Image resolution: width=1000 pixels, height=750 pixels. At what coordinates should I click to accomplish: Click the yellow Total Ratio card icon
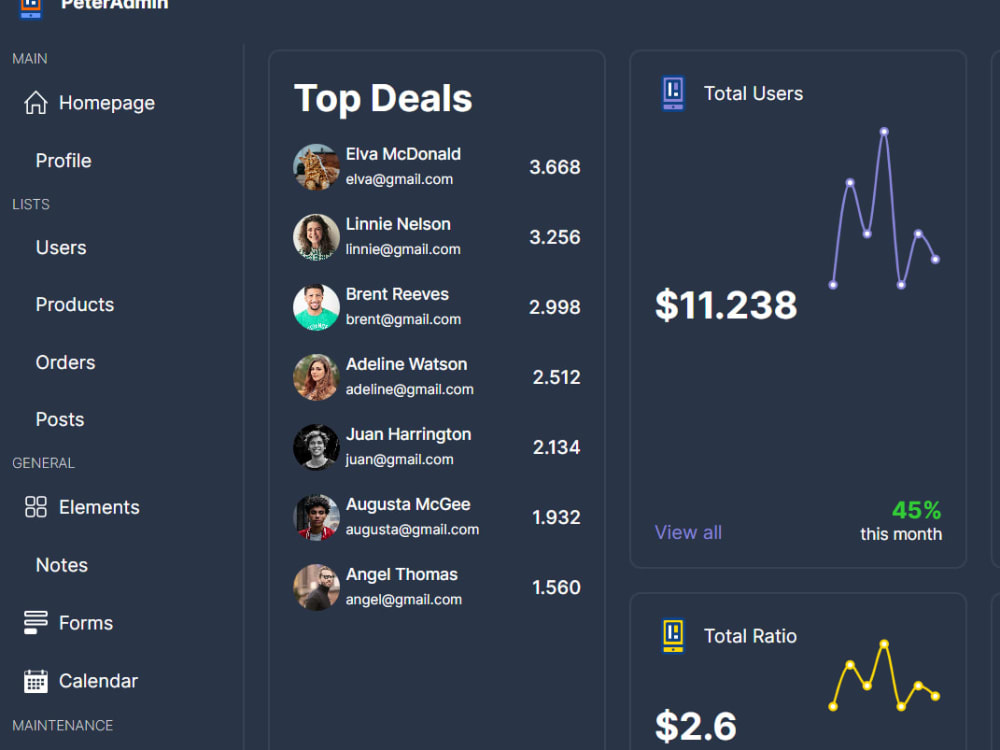(673, 636)
